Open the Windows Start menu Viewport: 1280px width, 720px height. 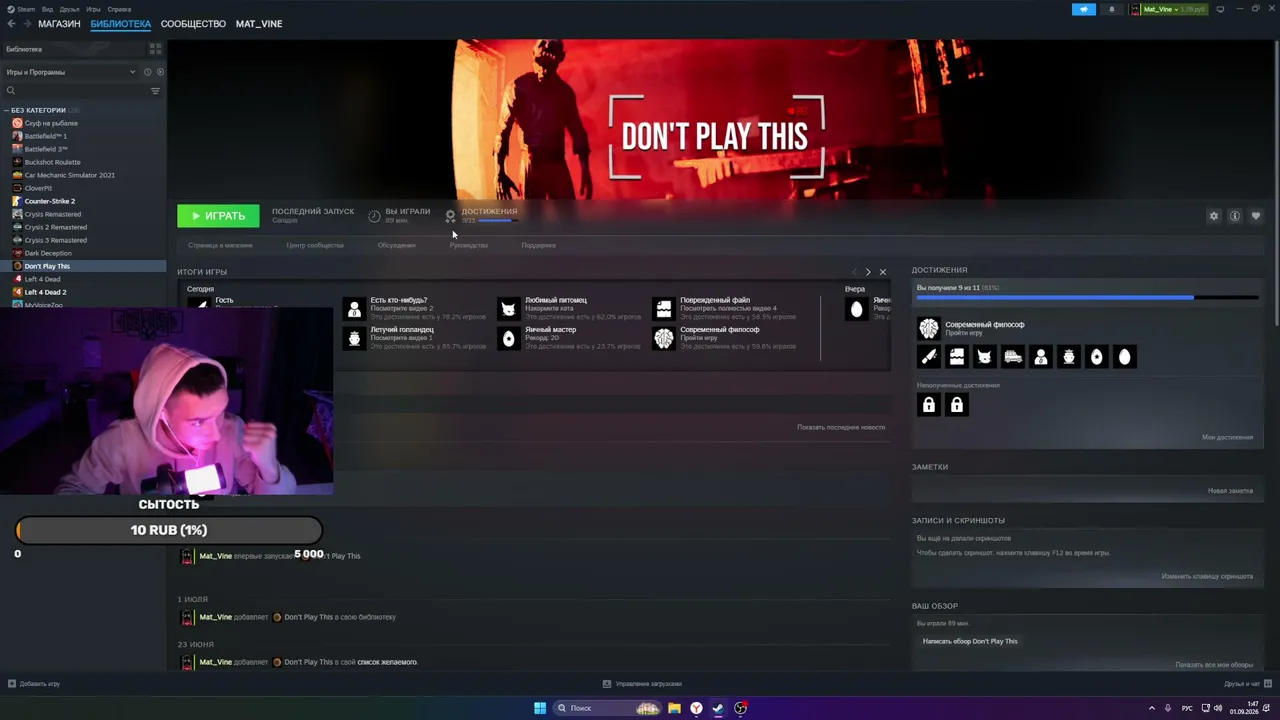tap(540, 708)
